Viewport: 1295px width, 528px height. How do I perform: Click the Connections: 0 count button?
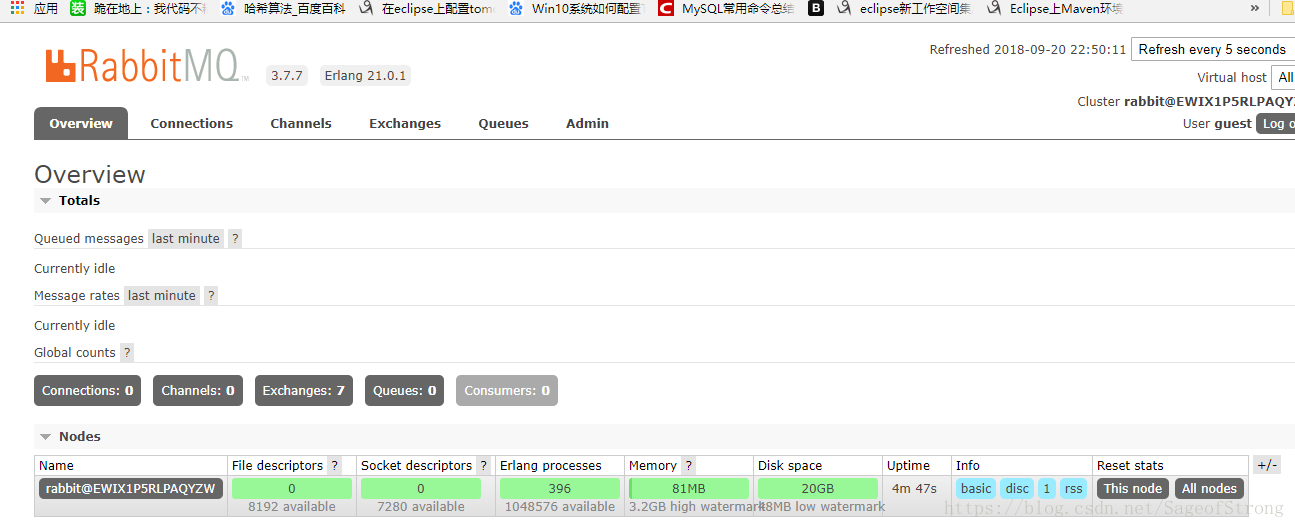[x=88, y=390]
